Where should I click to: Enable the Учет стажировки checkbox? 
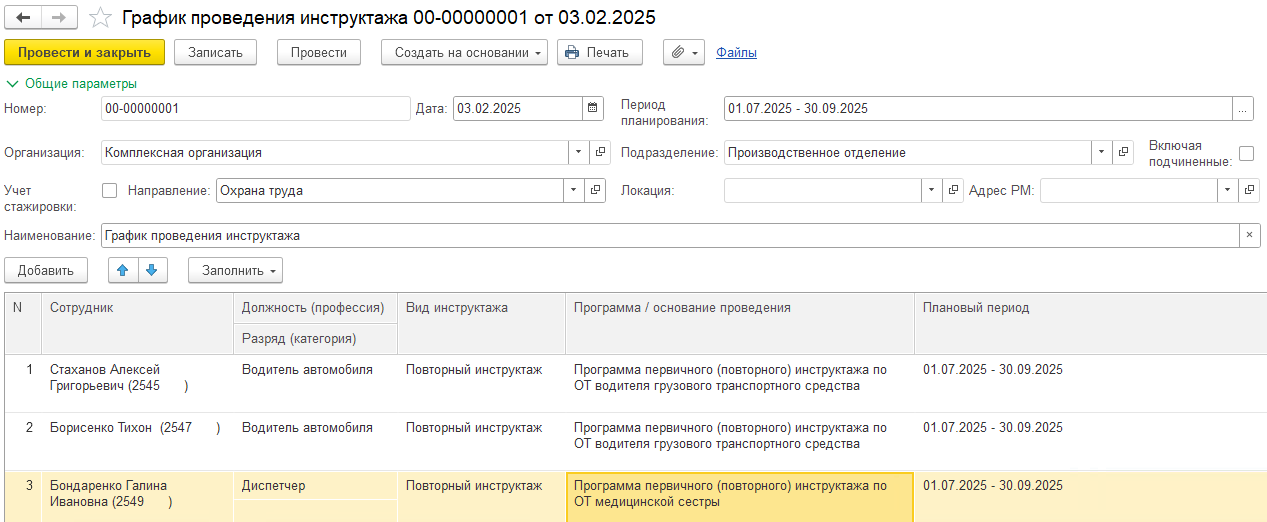pyautogui.click(x=110, y=190)
